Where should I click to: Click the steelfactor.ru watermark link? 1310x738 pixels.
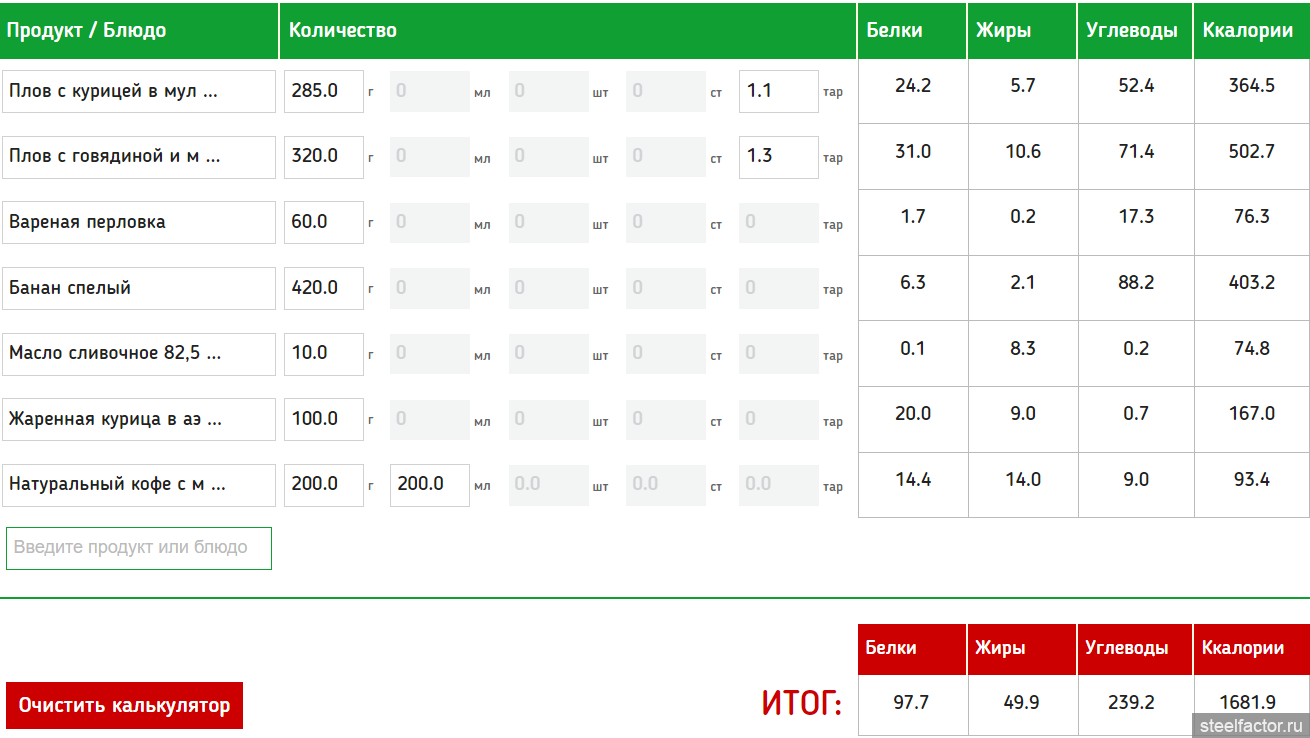[1249, 725]
